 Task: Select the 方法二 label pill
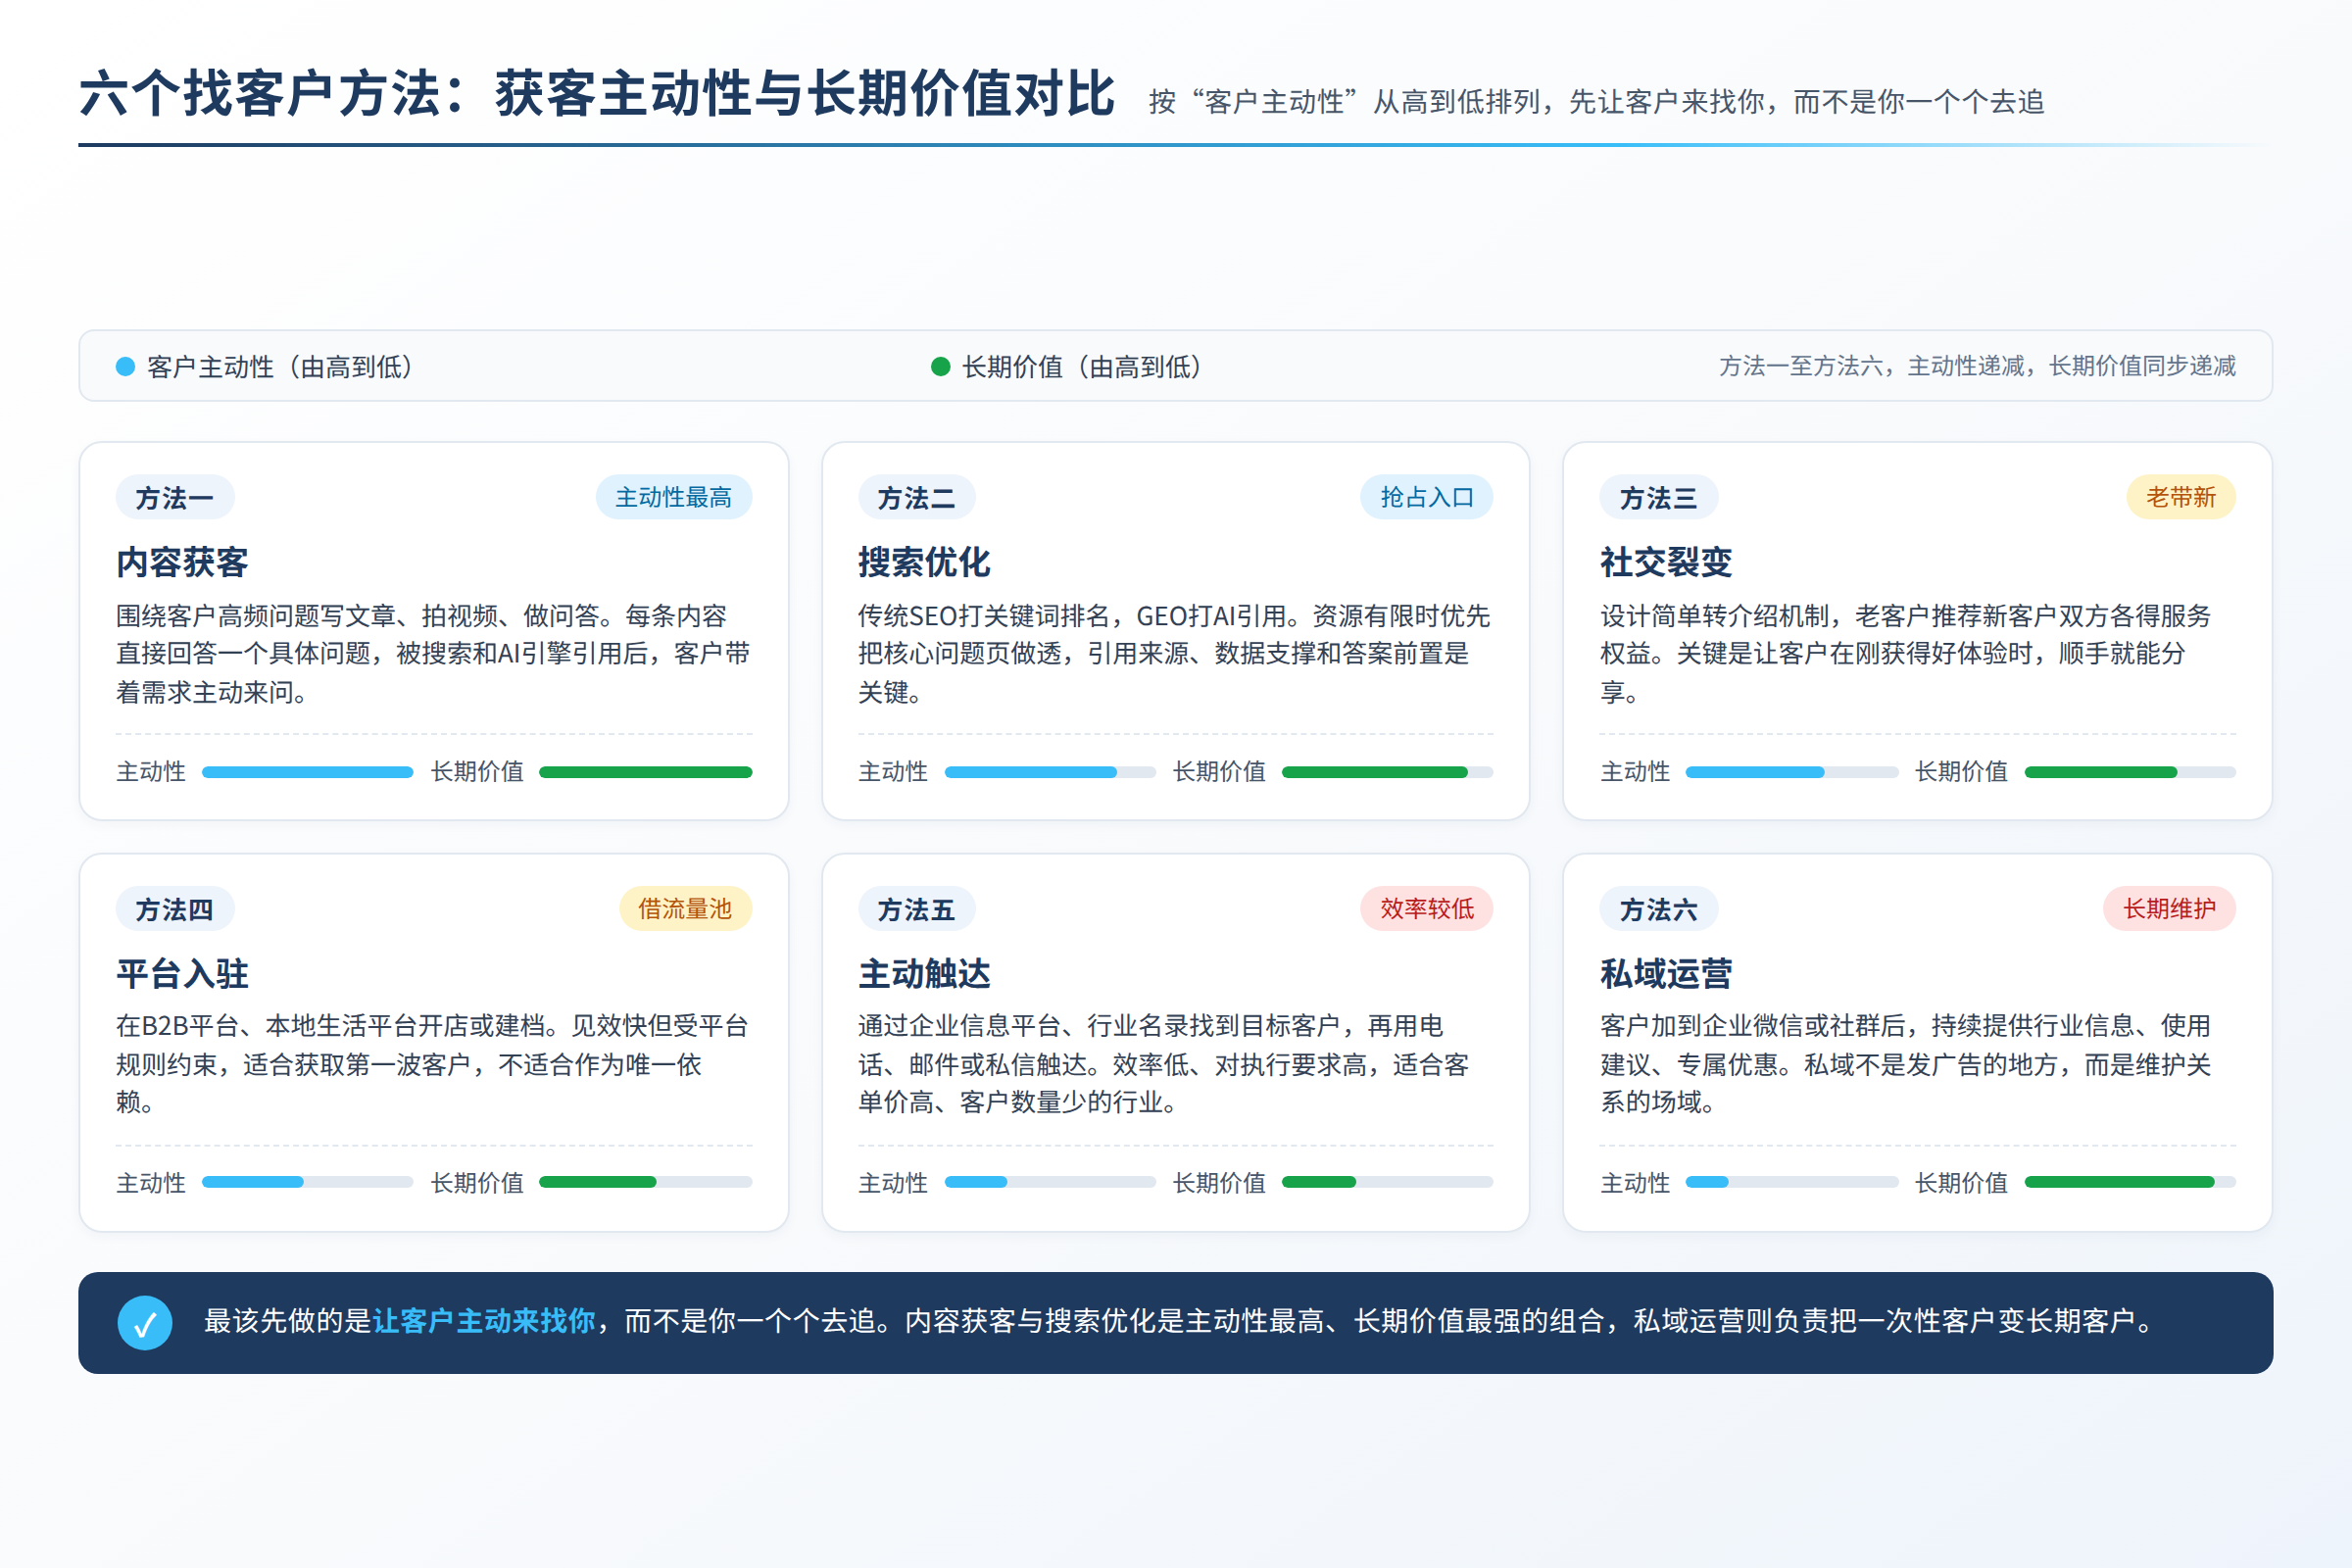(x=916, y=497)
